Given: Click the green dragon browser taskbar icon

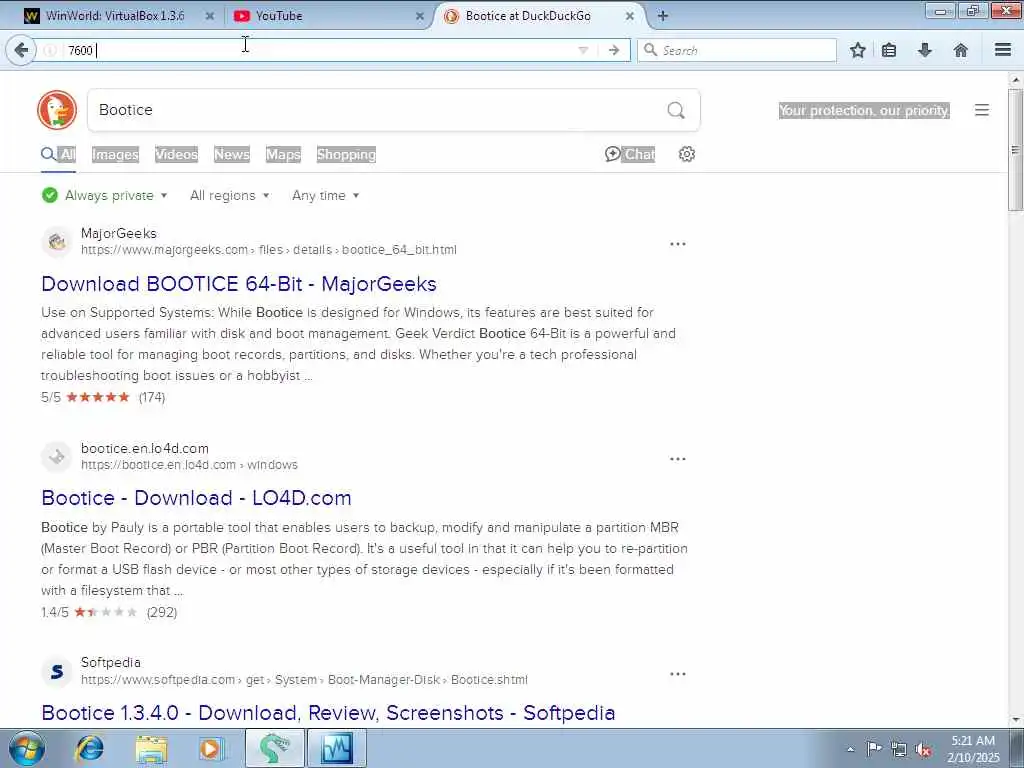Looking at the screenshot, I should point(274,749).
